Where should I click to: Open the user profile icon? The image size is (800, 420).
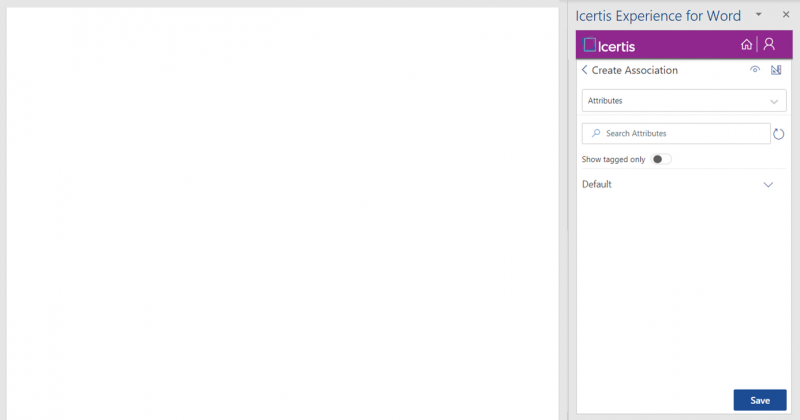pyautogui.click(x=769, y=44)
